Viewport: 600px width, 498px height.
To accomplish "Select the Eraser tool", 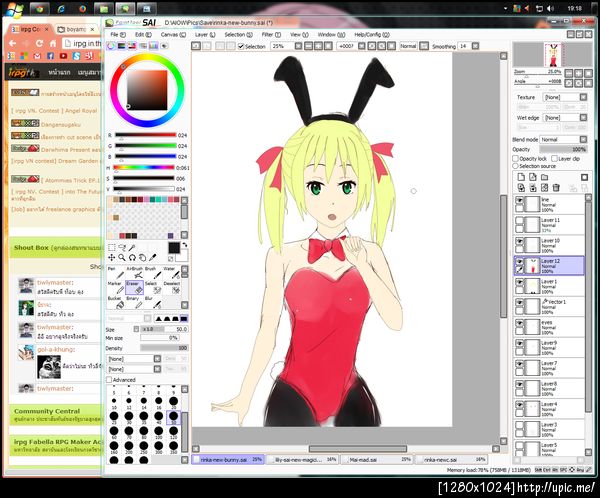I will coord(134,287).
